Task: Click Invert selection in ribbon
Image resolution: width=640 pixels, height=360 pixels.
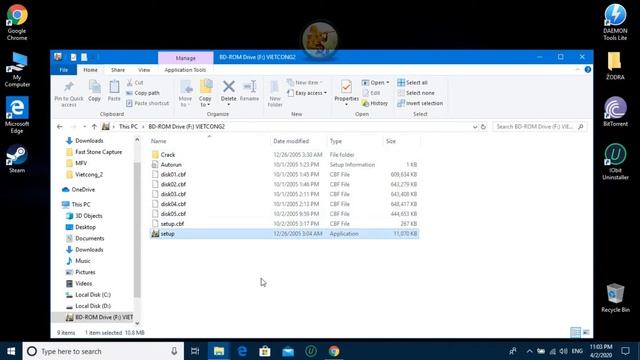Action: [420, 103]
